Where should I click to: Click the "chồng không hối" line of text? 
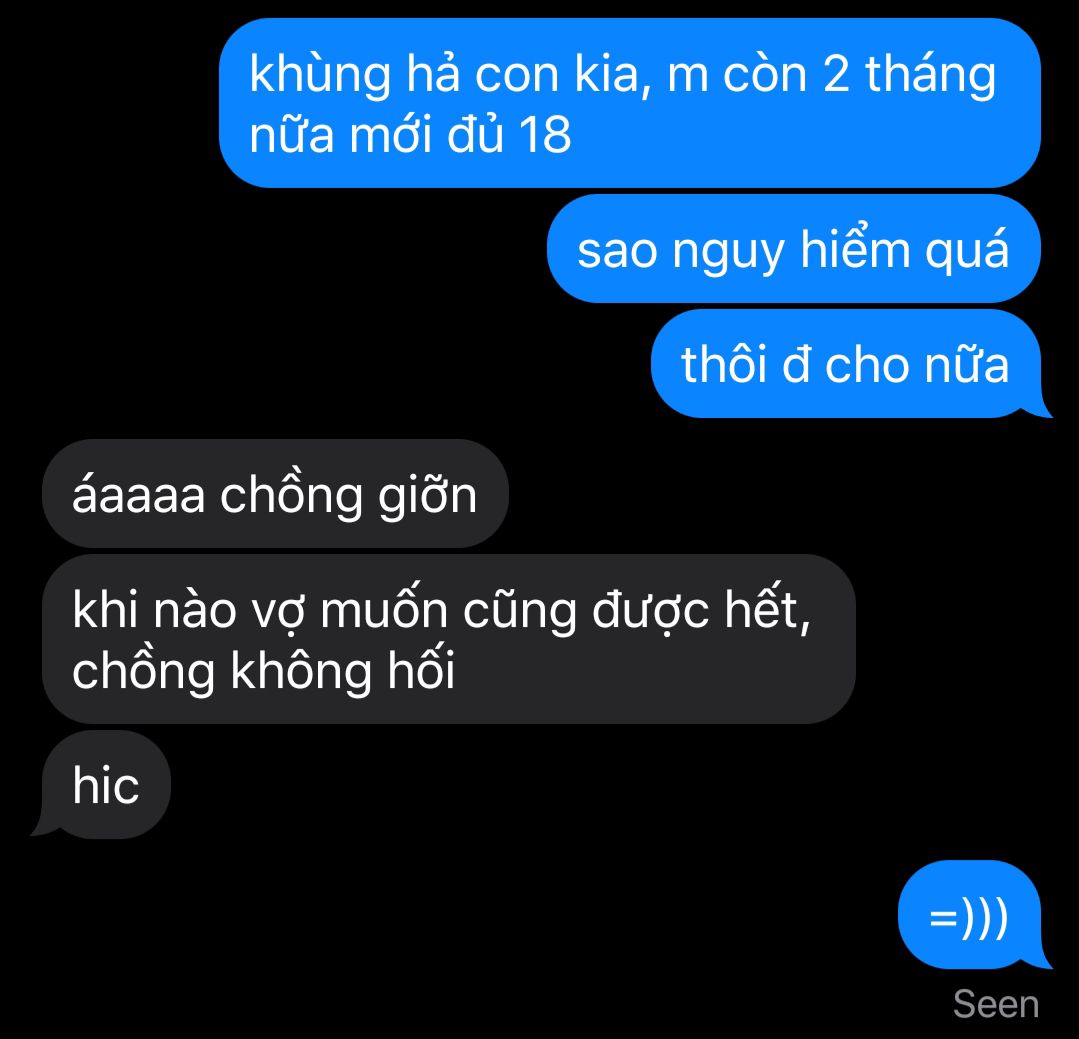click(264, 670)
